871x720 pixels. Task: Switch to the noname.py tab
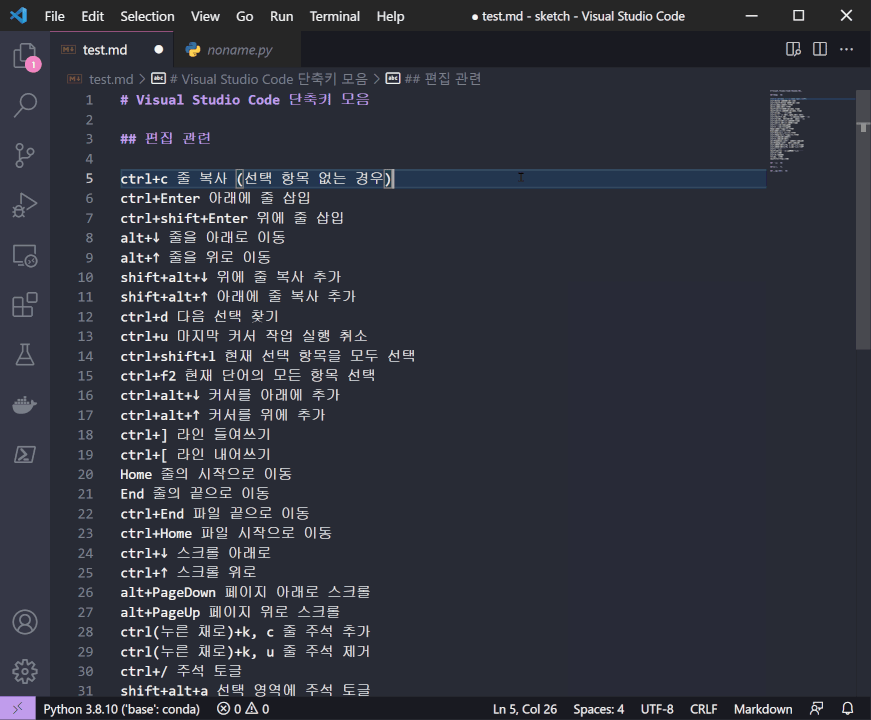pos(239,50)
